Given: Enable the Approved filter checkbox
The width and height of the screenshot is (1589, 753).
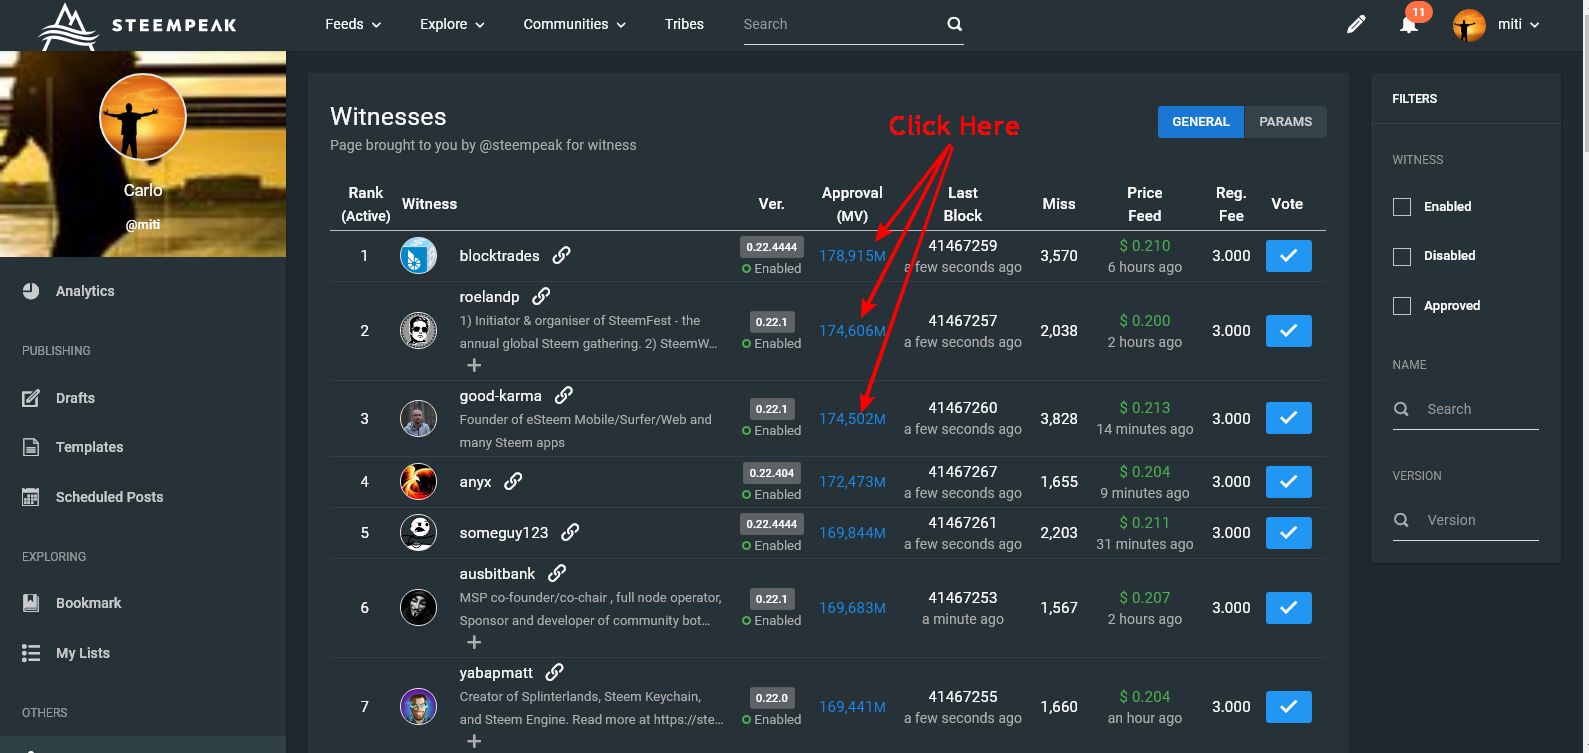Looking at the screenshot, I should (x=1402, y=306).
